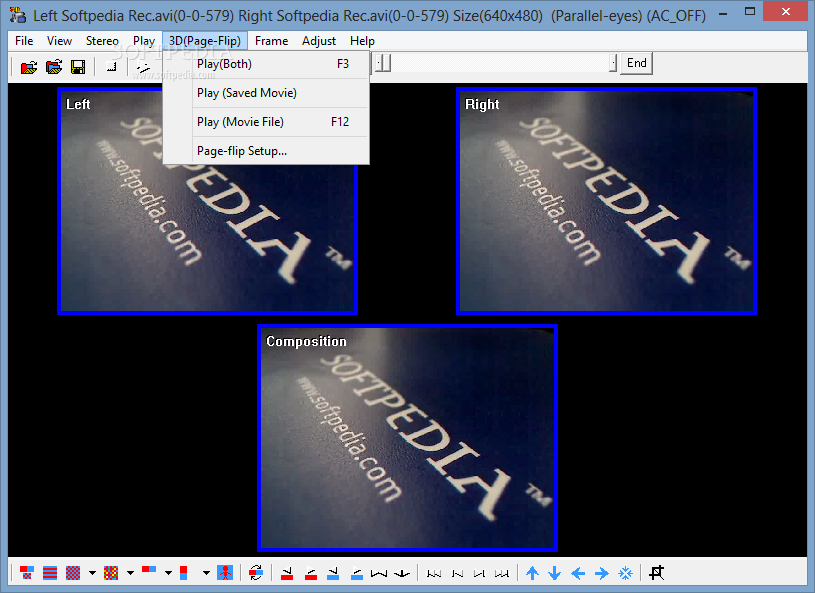Image resolution: width=815 pixels, height=593 pixels.
Task: Click first red-base frame adjust icon
Action: tap(287, 573)
